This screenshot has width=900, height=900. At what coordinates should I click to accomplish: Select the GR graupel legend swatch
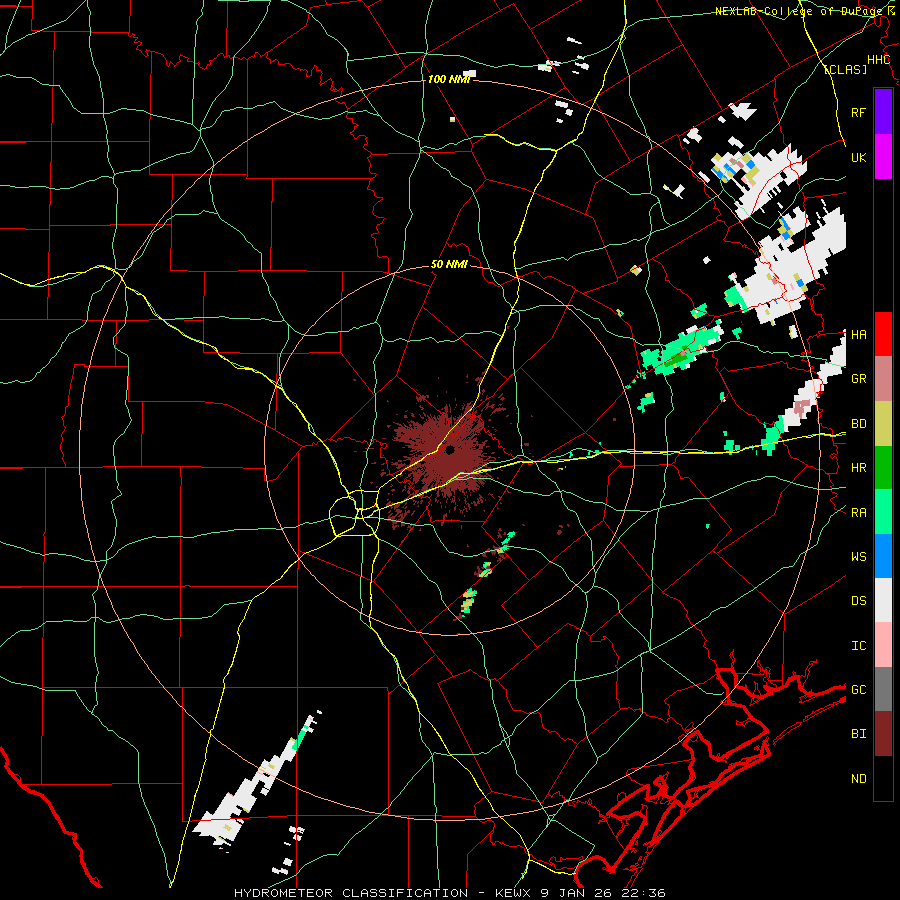883,379
